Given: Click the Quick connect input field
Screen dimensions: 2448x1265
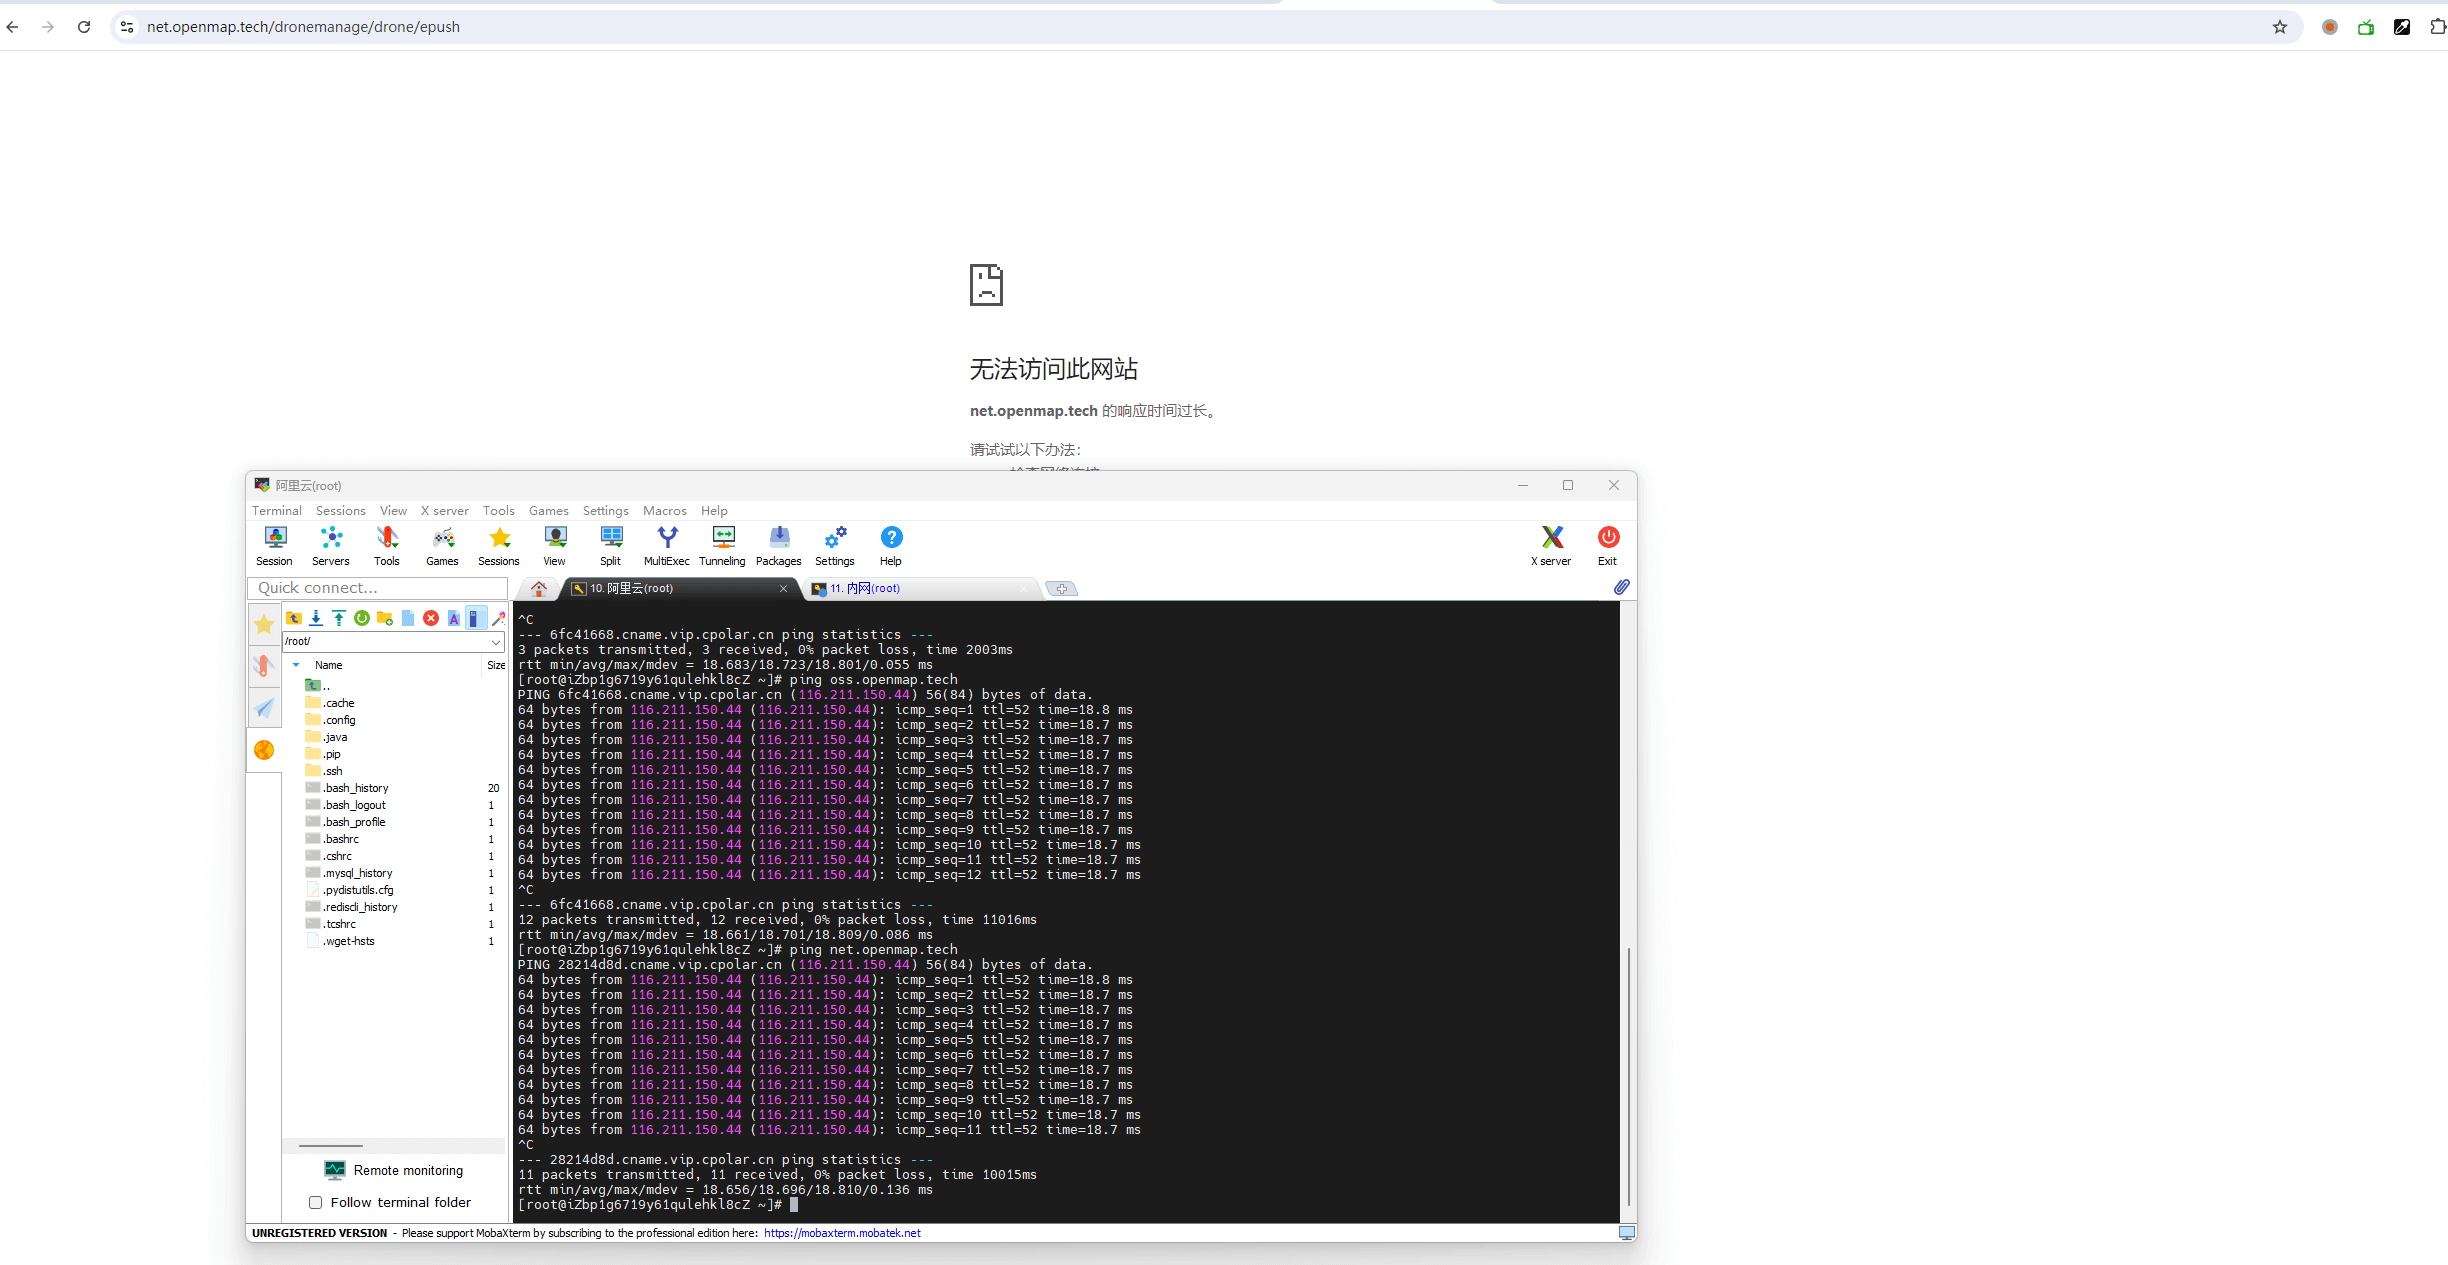Looking at the screenshot, I should [378, 588].
